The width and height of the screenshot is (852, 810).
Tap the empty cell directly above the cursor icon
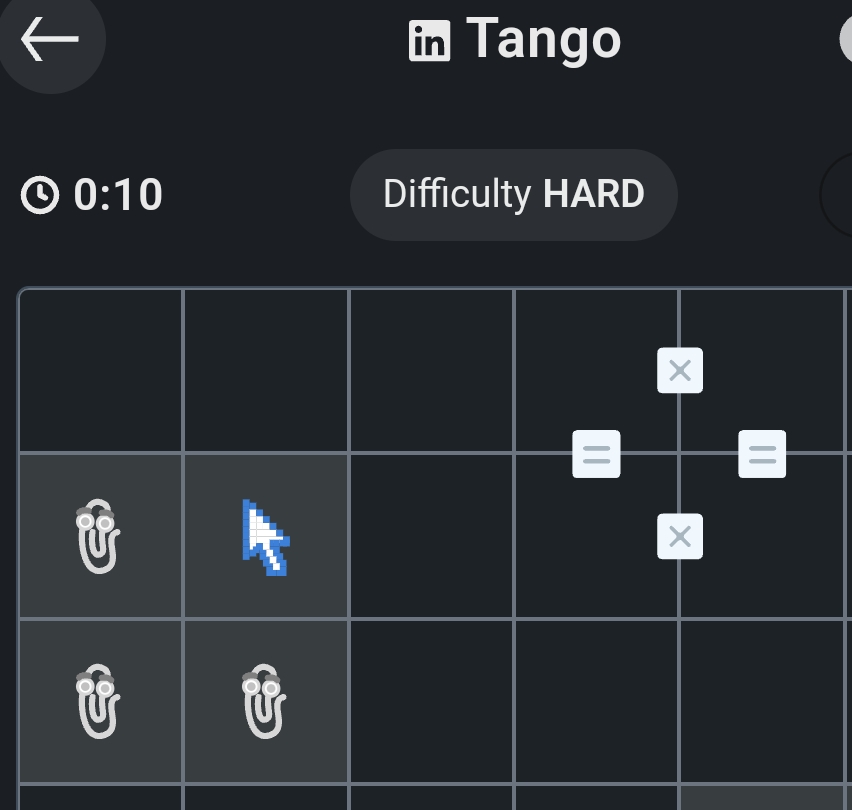pyautogui.click(x=265, y=371)
